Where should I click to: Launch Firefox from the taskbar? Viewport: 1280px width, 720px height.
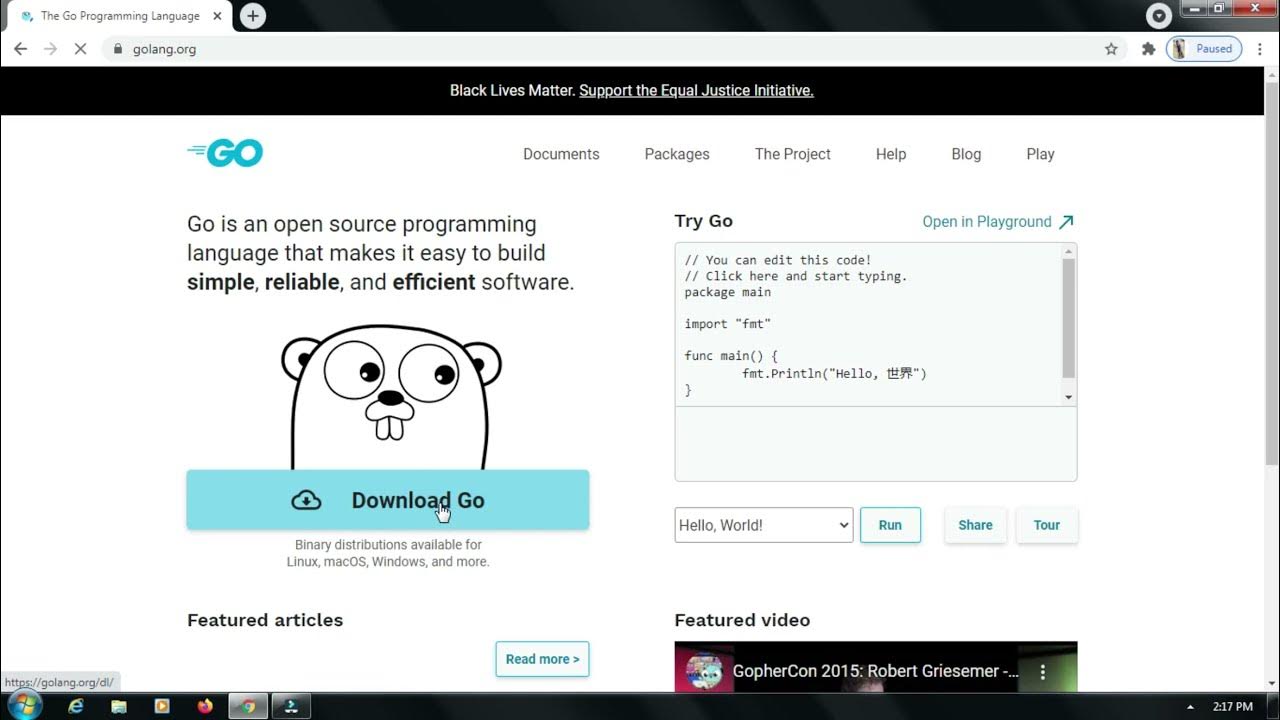point(205,706)
